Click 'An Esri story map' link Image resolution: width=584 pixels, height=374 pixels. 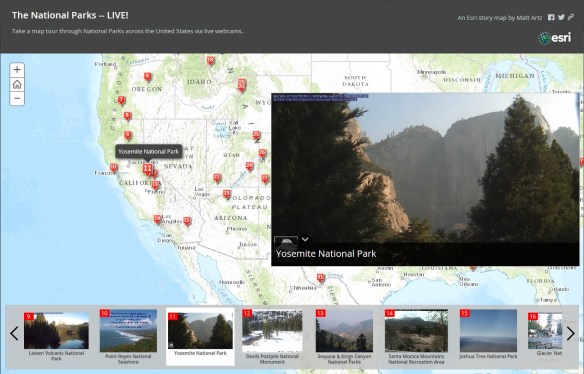click(x=499, y=18)
